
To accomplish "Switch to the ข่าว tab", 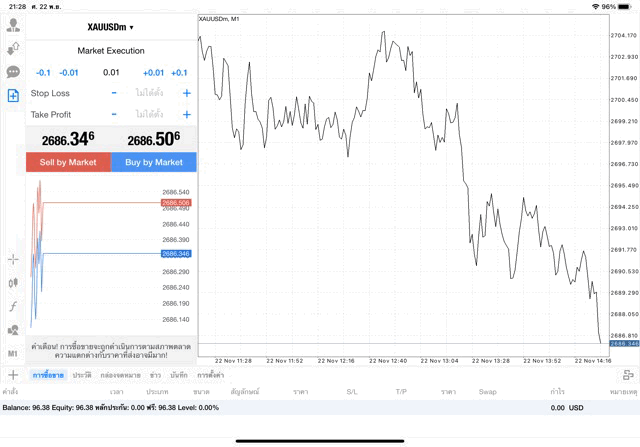I will coord(155,375).
